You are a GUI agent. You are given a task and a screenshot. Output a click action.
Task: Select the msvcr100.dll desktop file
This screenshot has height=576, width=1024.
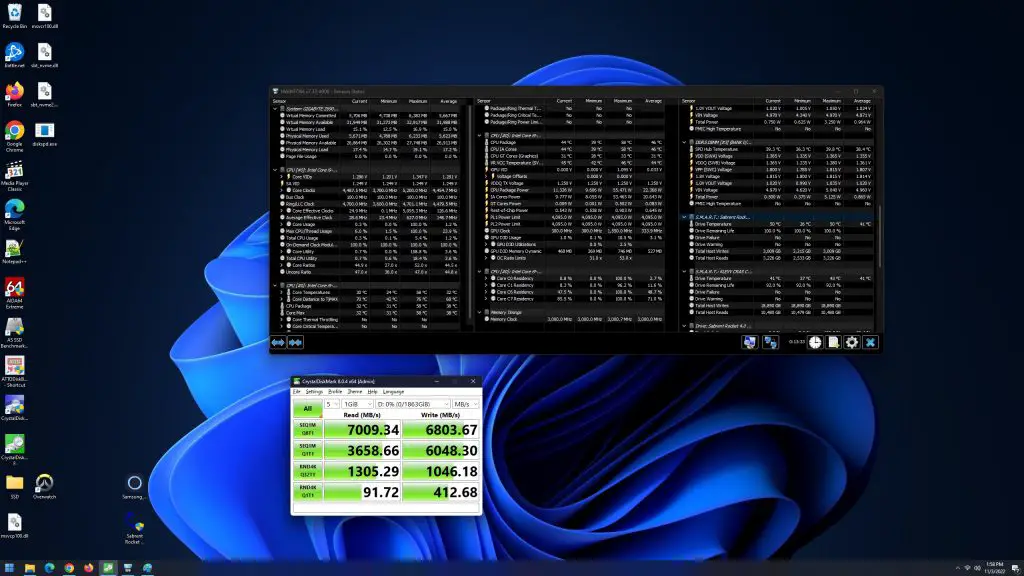point(44,16)
